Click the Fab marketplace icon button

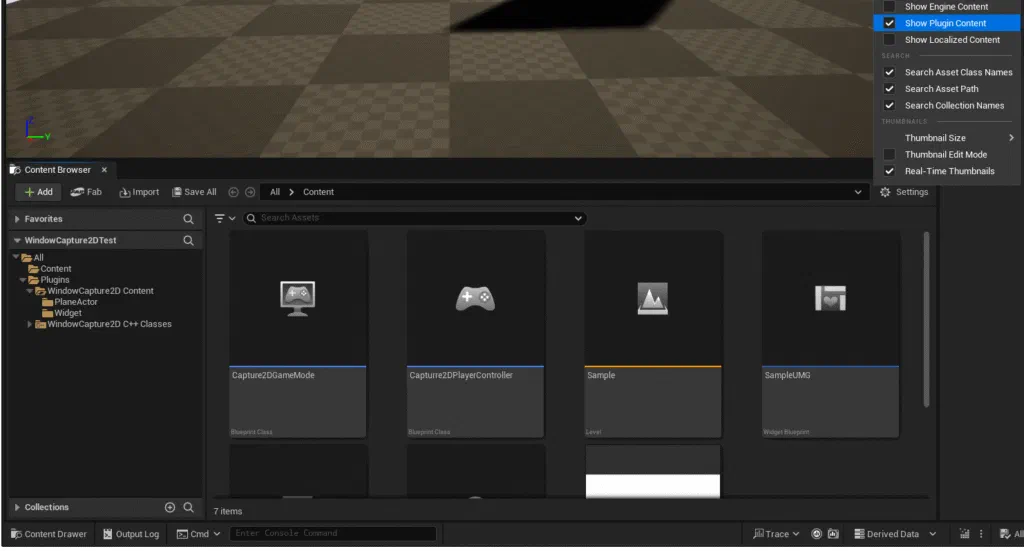(x=86, y=192)
